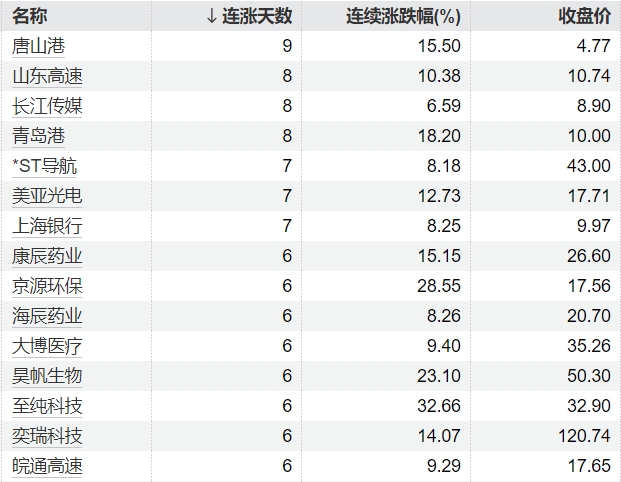This screenshot has height=482, width=621.
Task: Select the 海辰药业 entry
Action: [47, 316]
